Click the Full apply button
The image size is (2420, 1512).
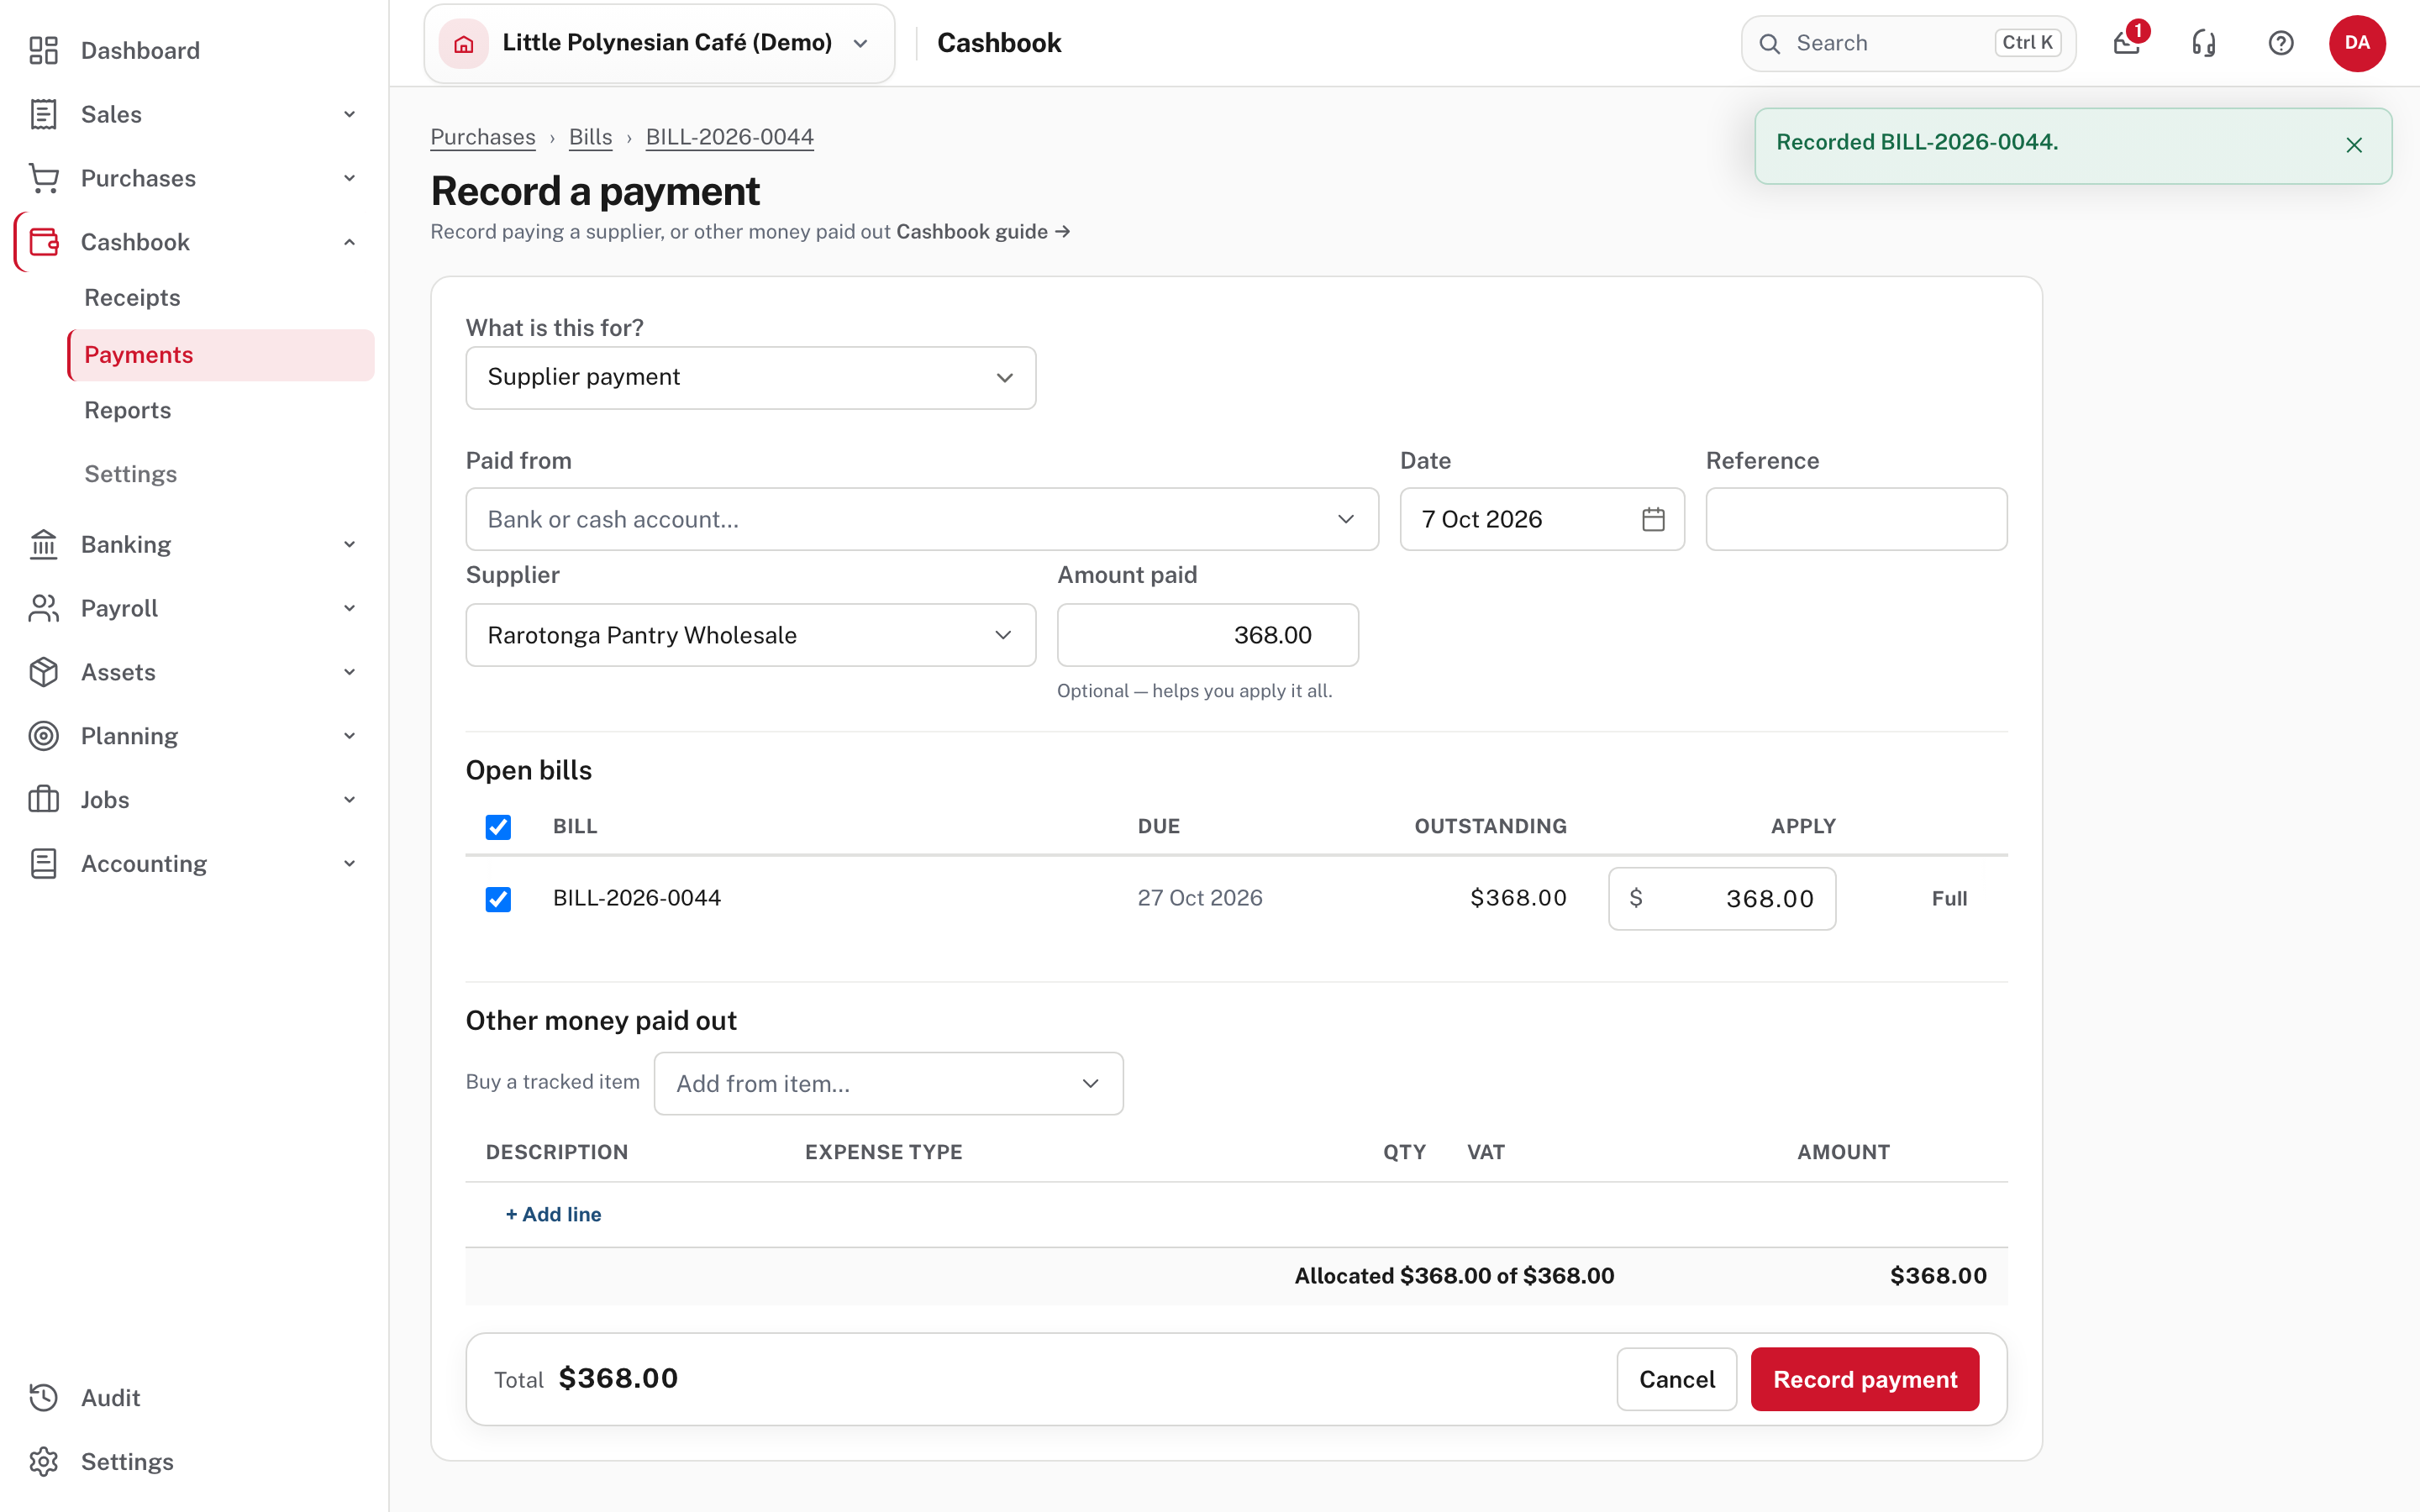[x=1949, y=898]
